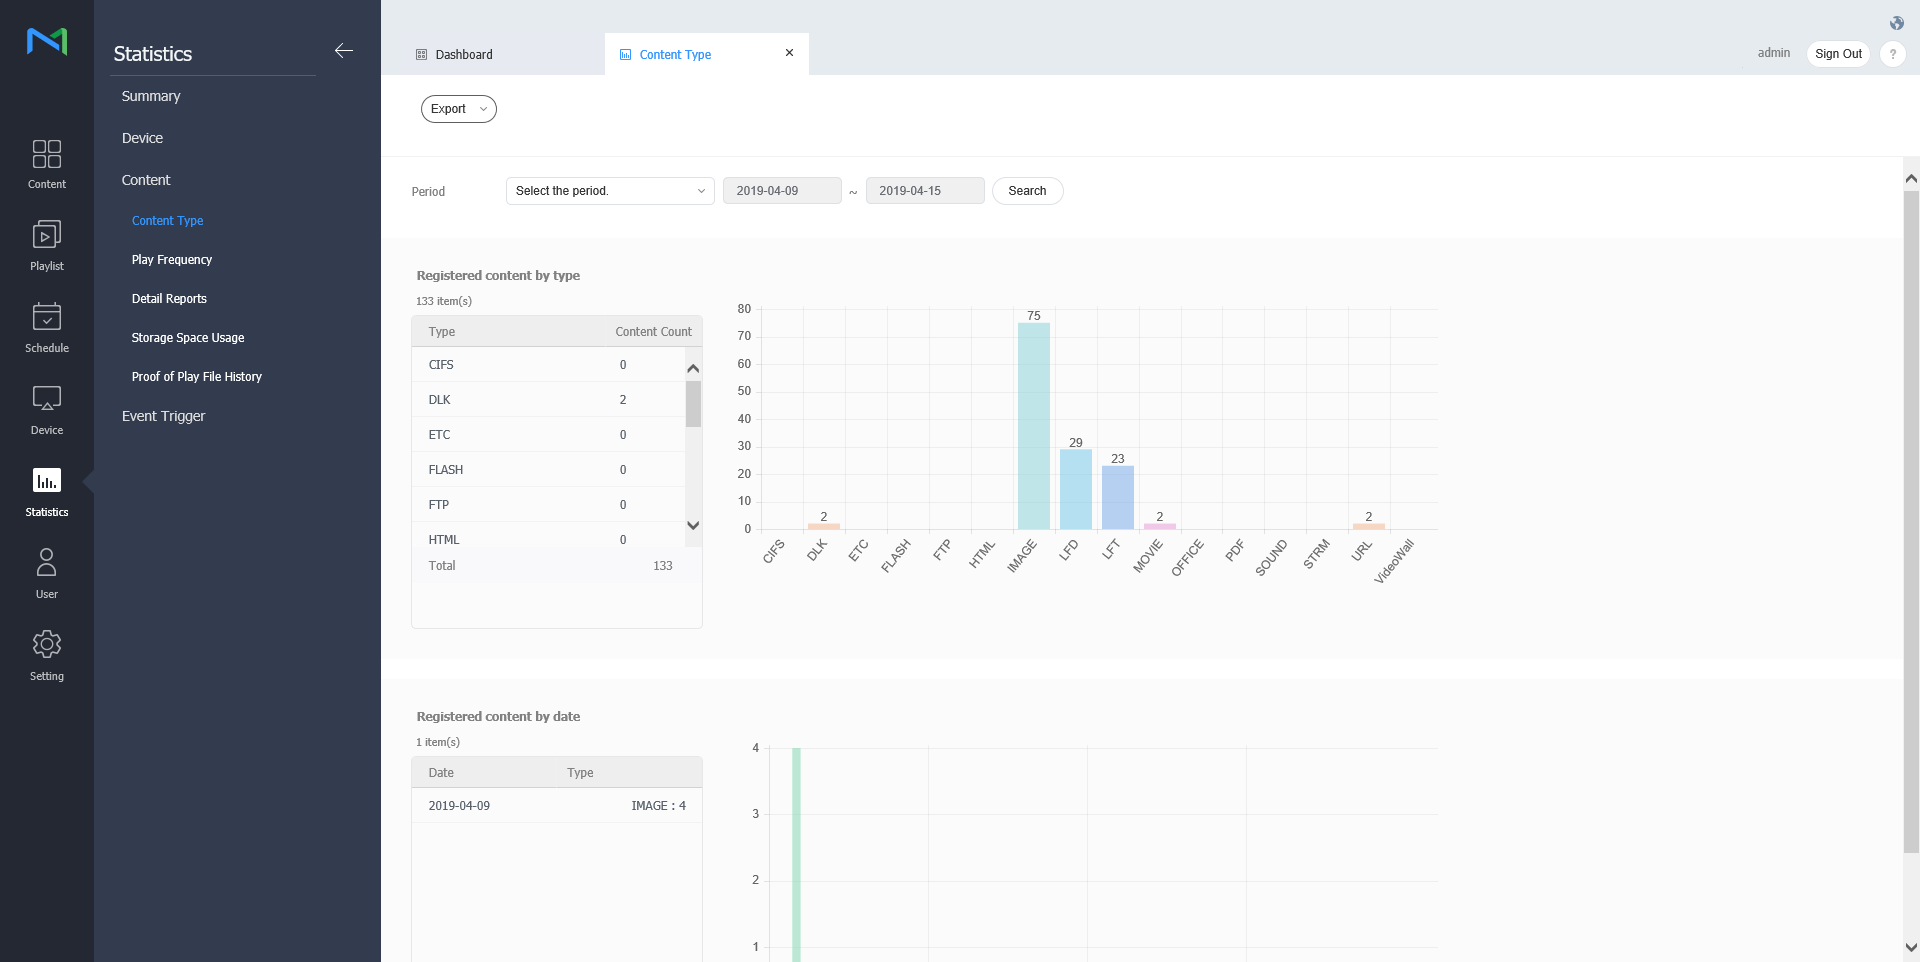Open the Select the period dropdown
1920x962 pixels.
[609, 190]
